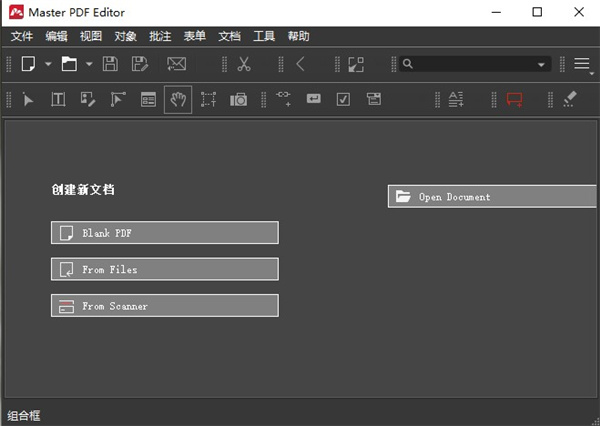The width and height of the screenshot is (600, 426).
Task: Click the From Files button
Action: tap(165, 269)
